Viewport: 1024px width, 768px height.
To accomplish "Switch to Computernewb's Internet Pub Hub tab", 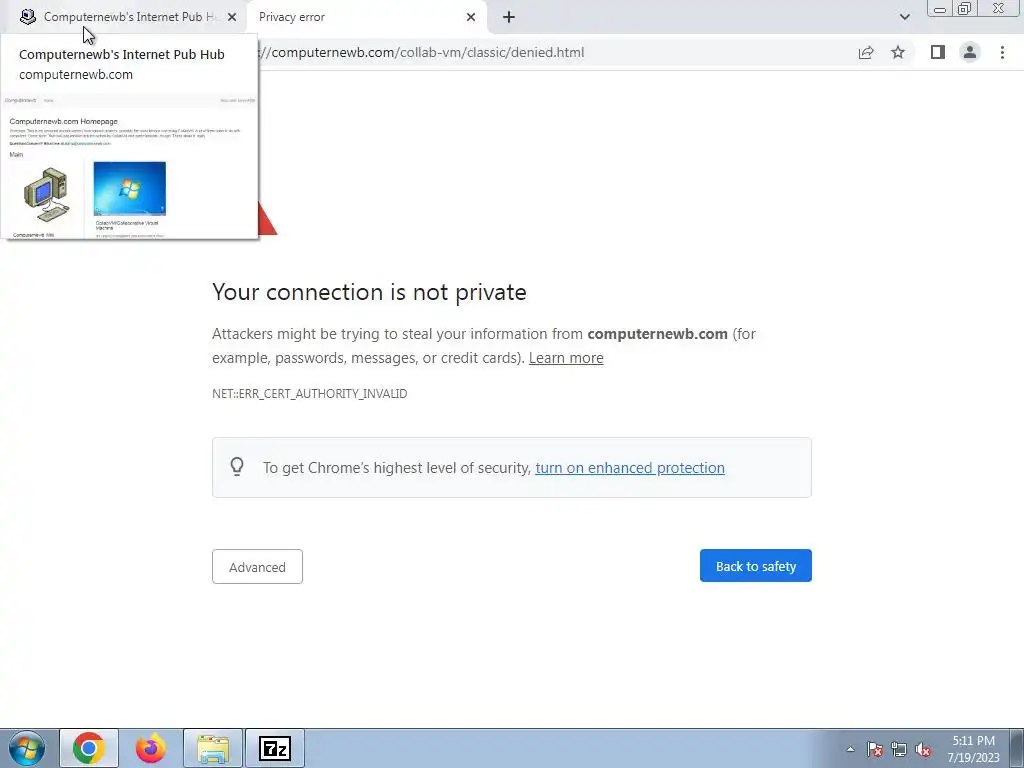I will click(127, 17).
